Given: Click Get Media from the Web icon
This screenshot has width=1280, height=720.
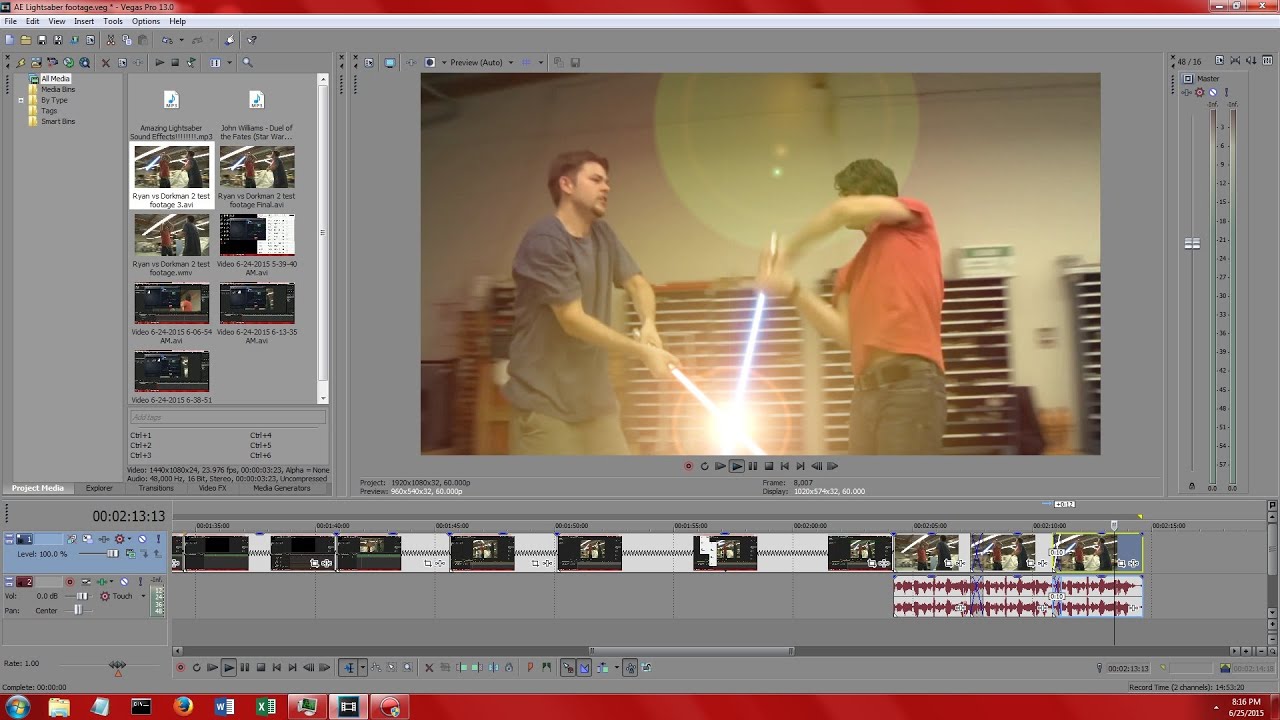Looking at the screenshot, I should pos(84,62).
